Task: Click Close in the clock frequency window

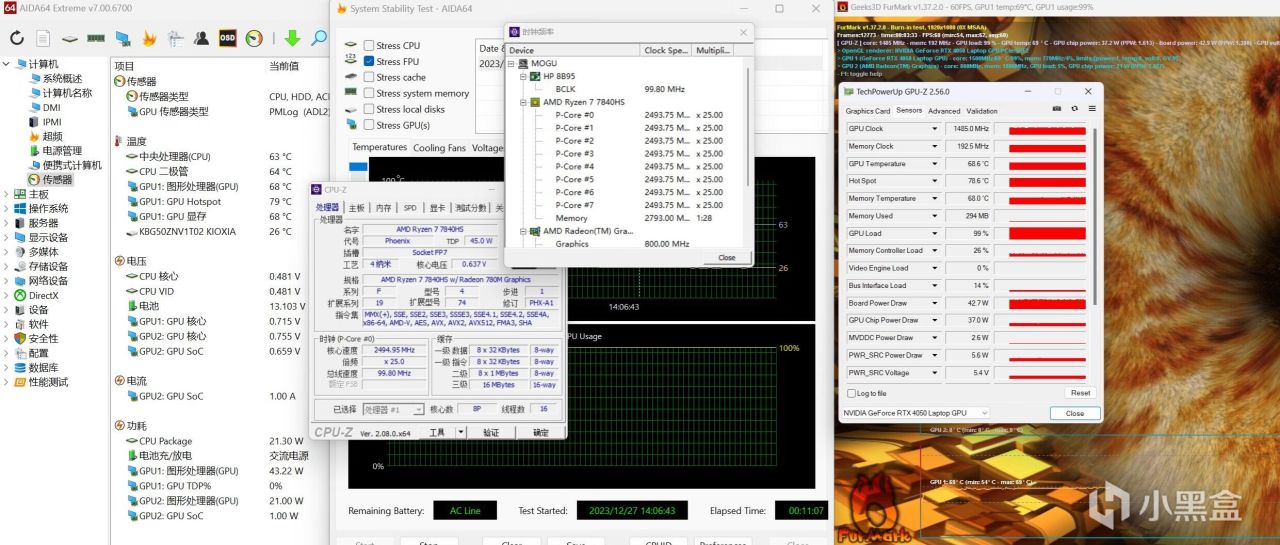Action: point(726,257)
